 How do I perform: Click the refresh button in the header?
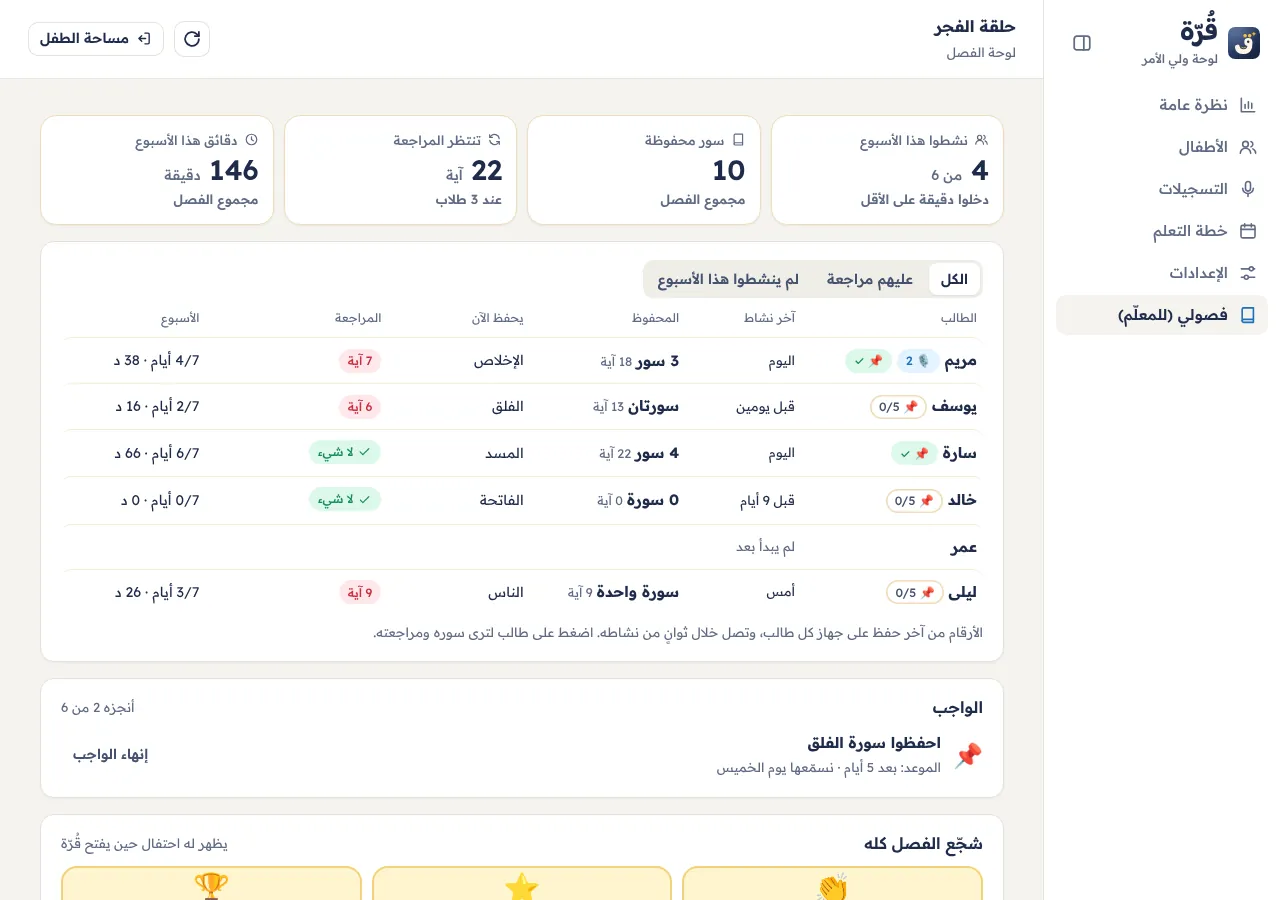192,39
